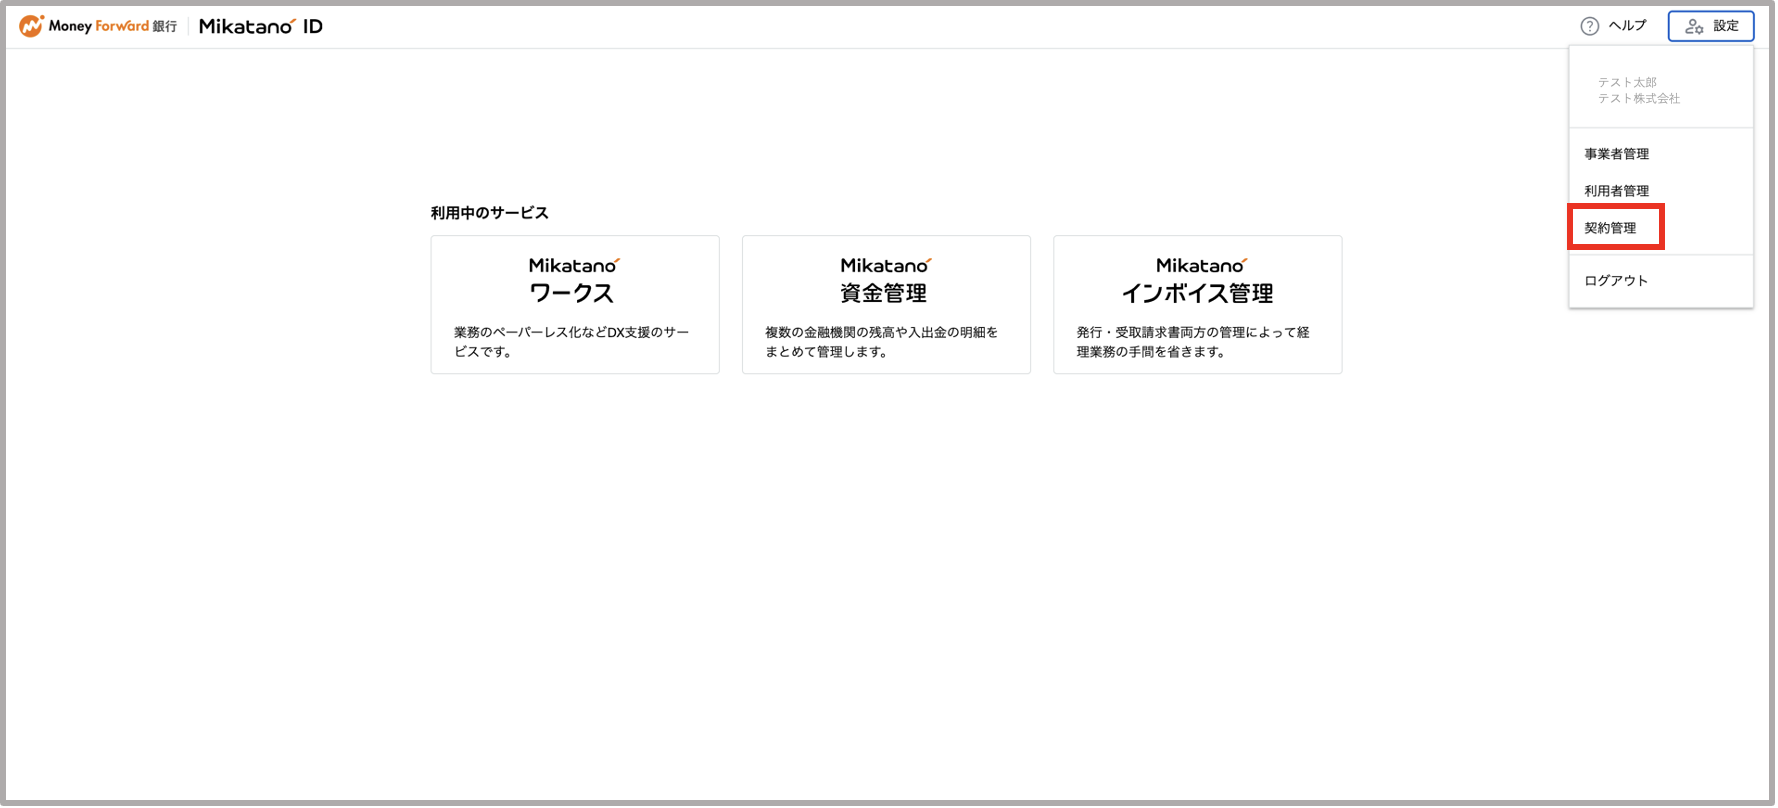Click the Money Forward 銀行 brand text
This screenshot has width=1778, height=808.
(113, 26)
